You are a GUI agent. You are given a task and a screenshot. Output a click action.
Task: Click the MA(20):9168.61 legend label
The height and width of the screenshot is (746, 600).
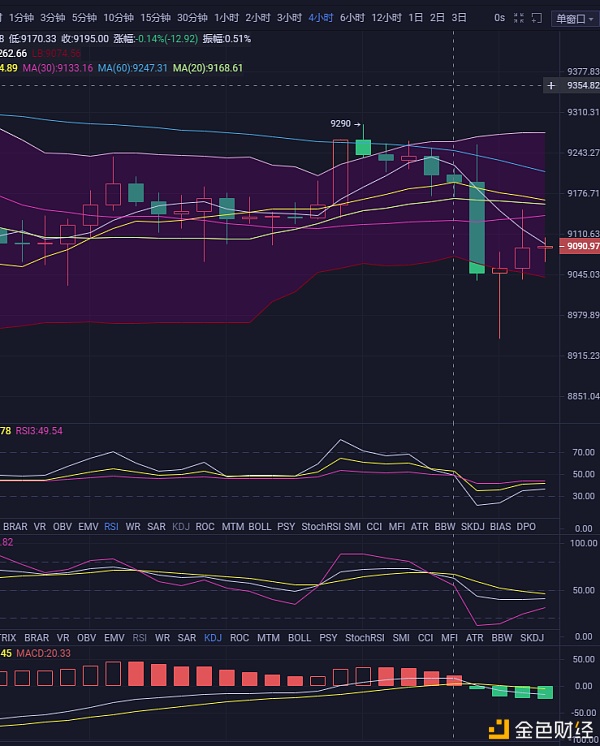tap(208, 68)
